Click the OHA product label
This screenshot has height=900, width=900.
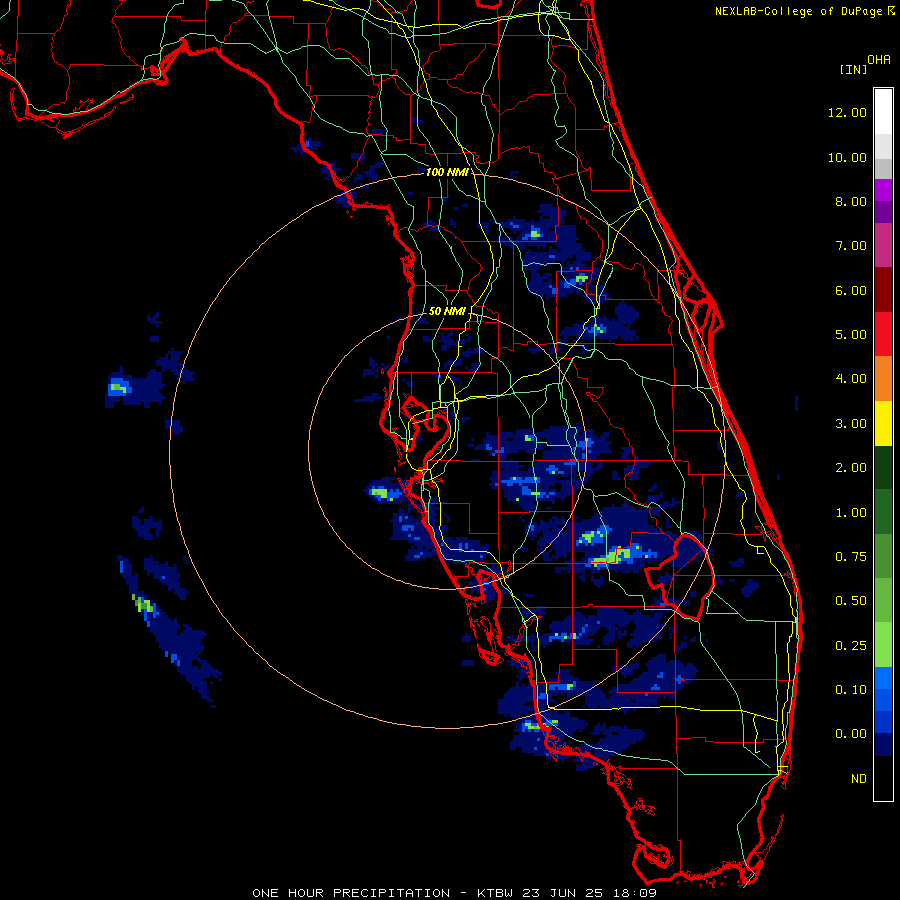pos(879,59)
